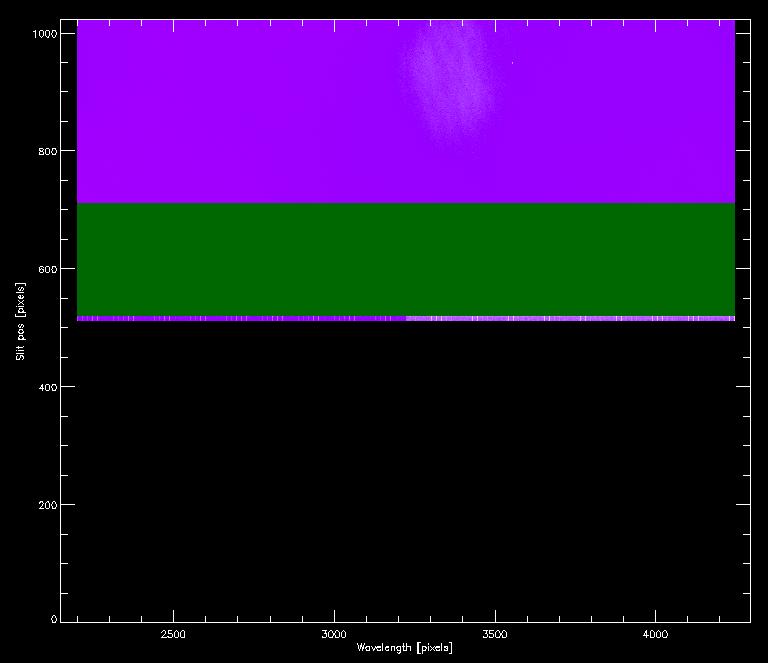The height and width of the screenshot is (663, 768).
Task: Click the 3500 wavelength tick label
Action: click(x=495, y=635)
